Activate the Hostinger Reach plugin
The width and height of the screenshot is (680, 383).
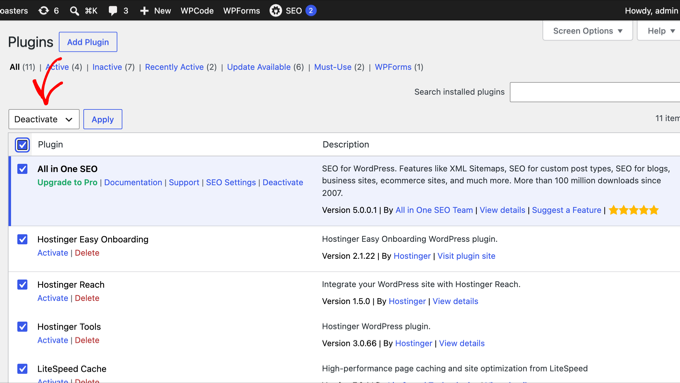(52, 298)
